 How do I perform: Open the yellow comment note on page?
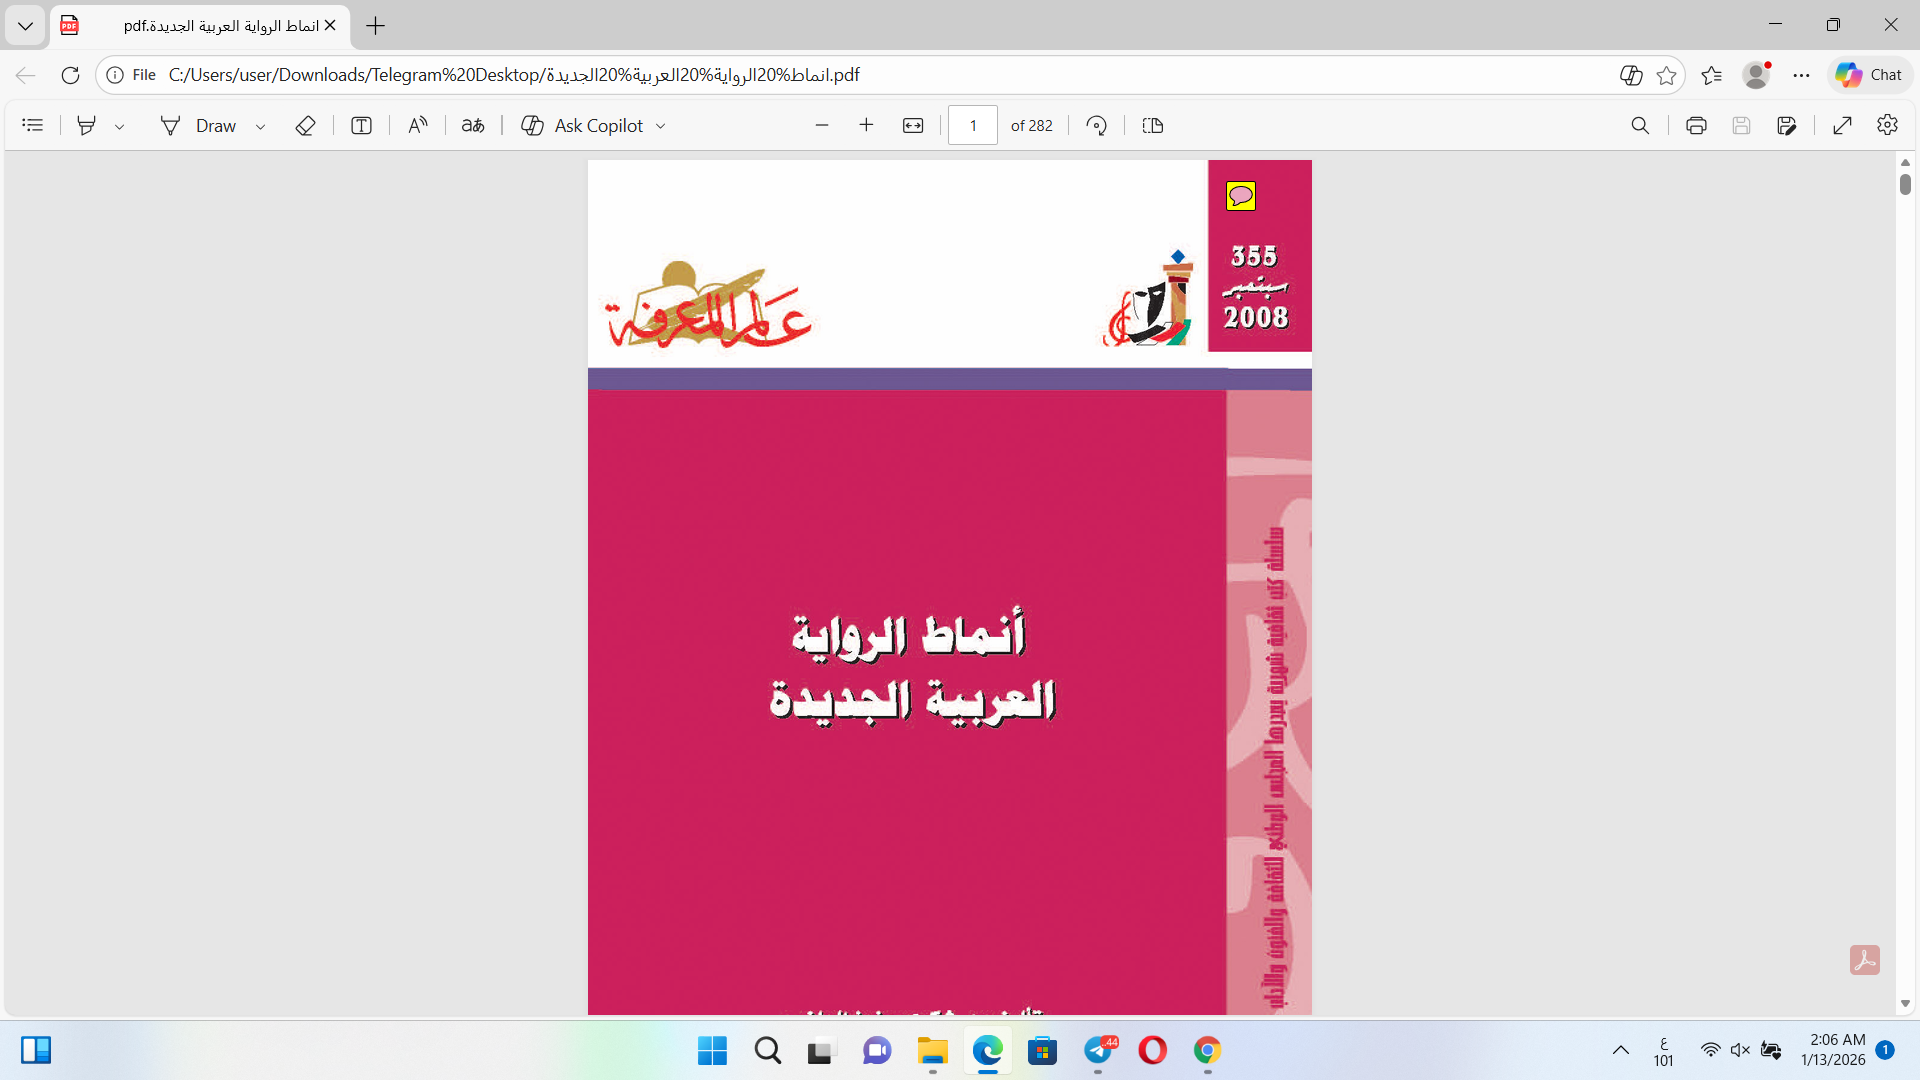(x=1241, y=196)
